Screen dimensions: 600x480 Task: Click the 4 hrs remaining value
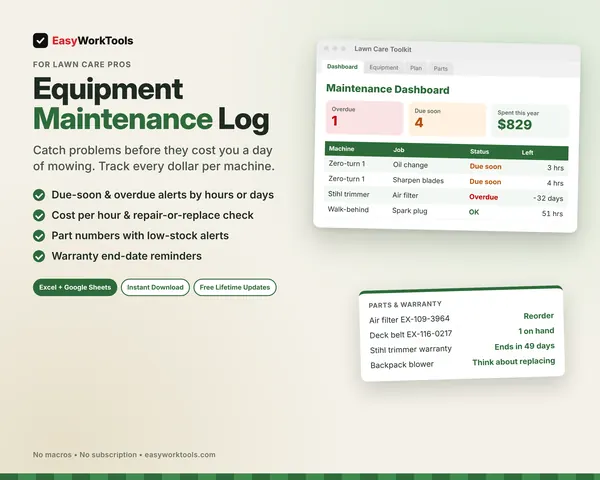[555, 183]
